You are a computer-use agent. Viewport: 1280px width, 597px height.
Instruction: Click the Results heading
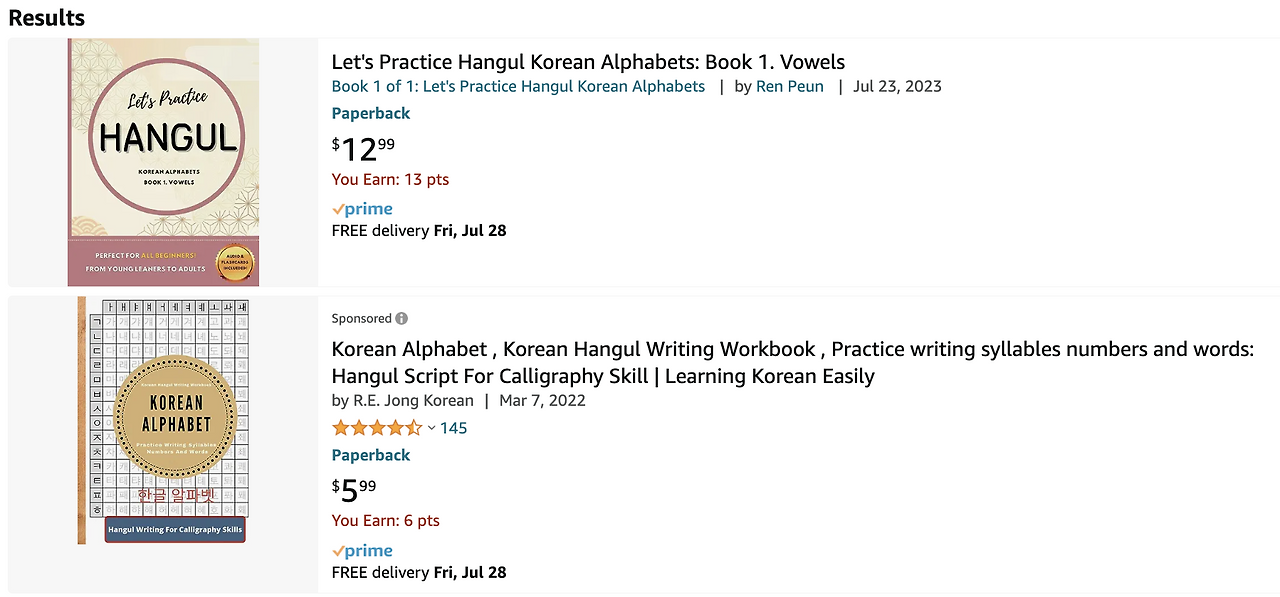46,18
